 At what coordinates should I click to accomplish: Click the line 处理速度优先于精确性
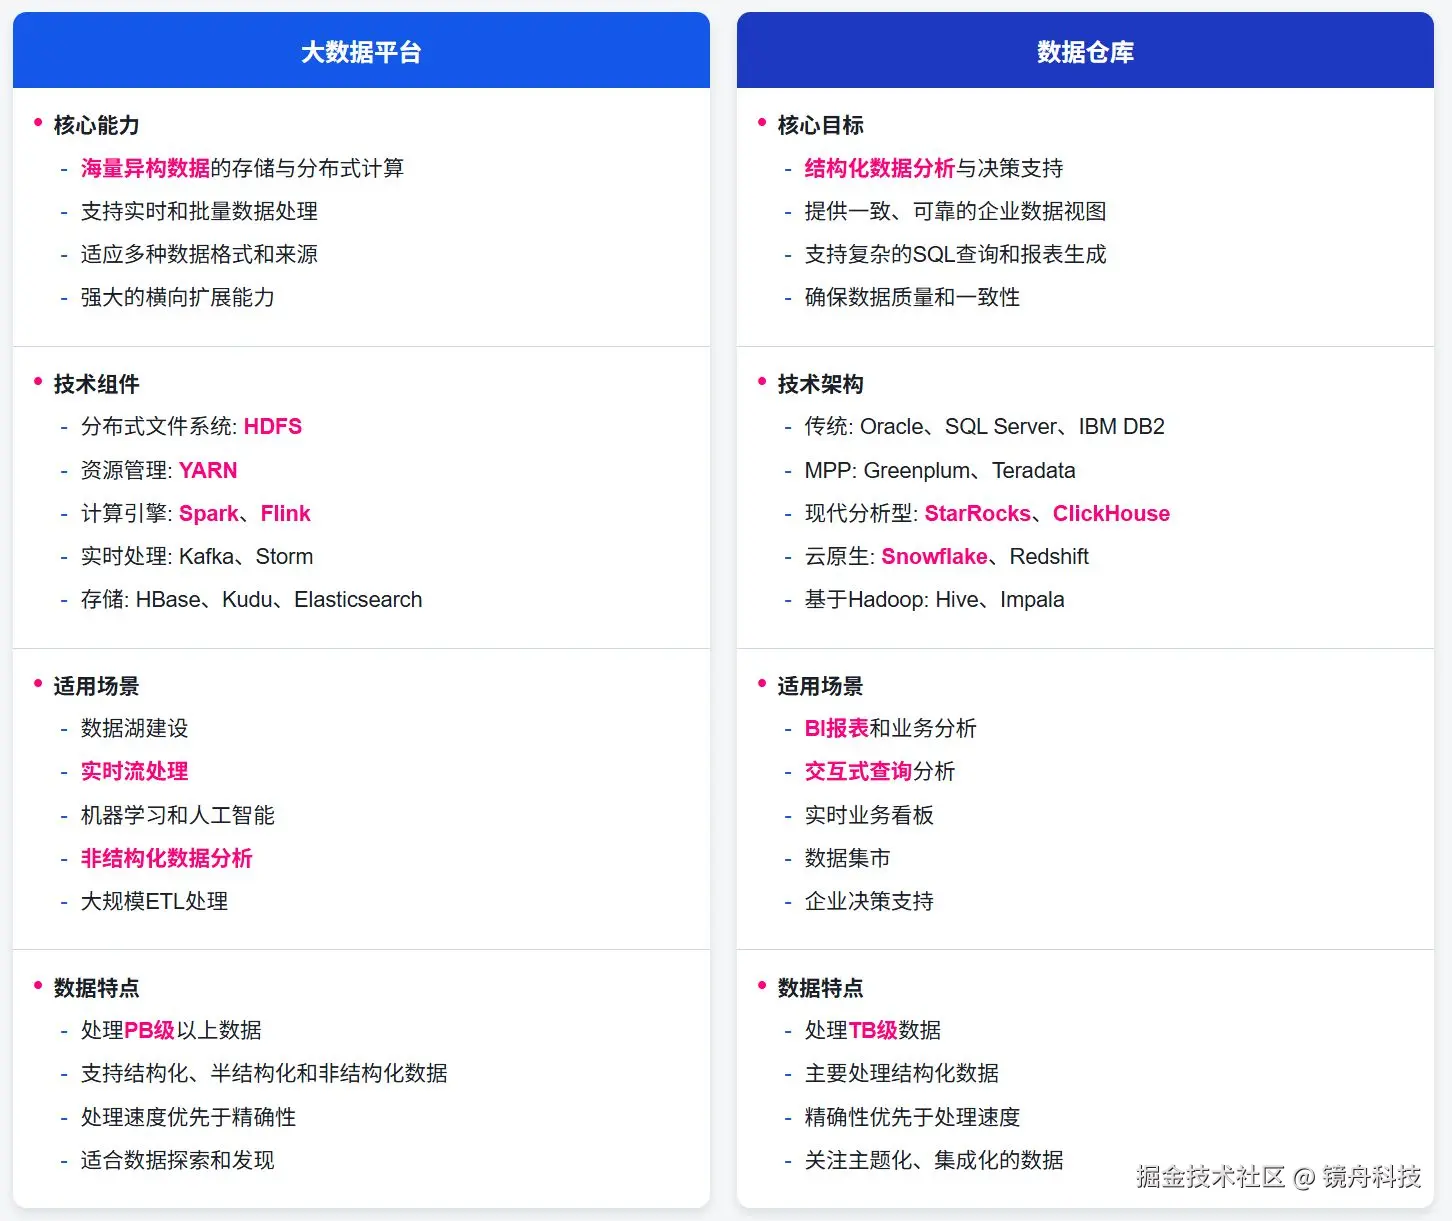pos(188,1117)
